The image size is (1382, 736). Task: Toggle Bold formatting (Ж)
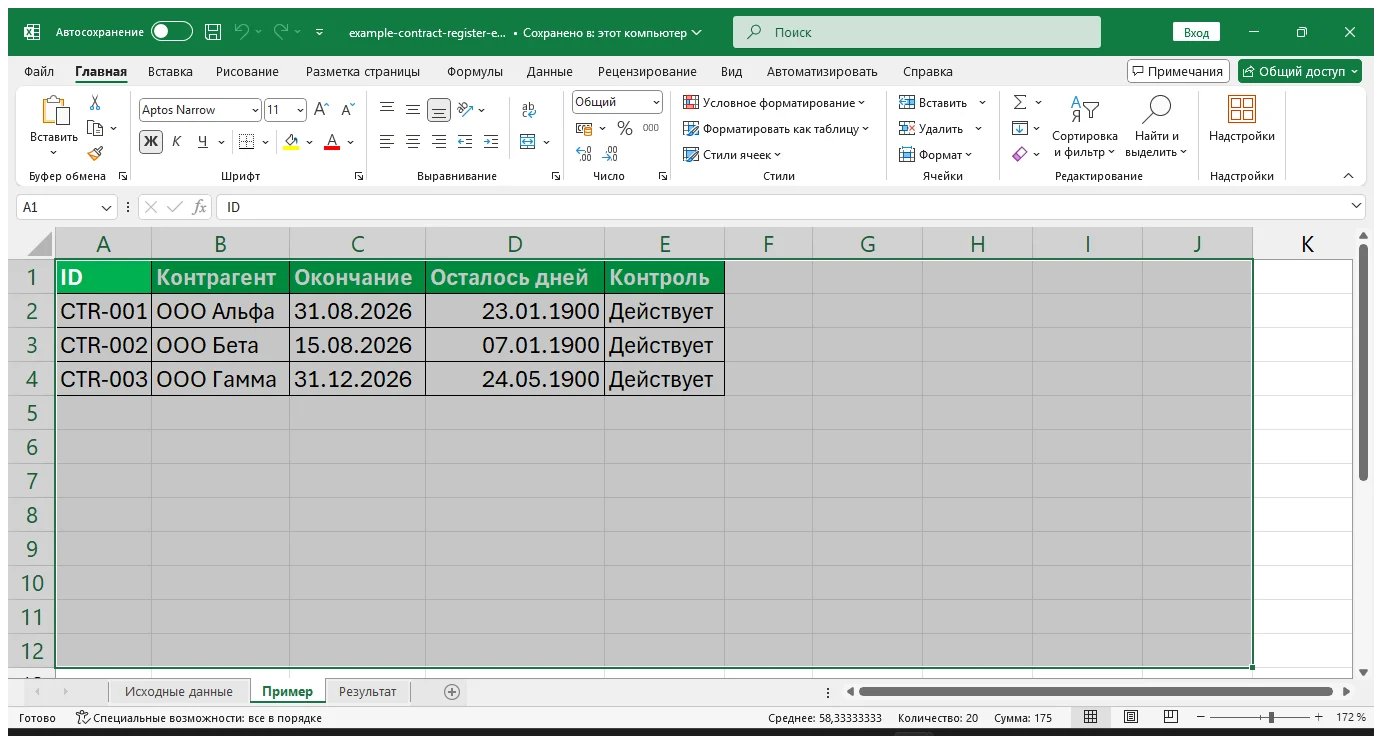coord(151,141)
